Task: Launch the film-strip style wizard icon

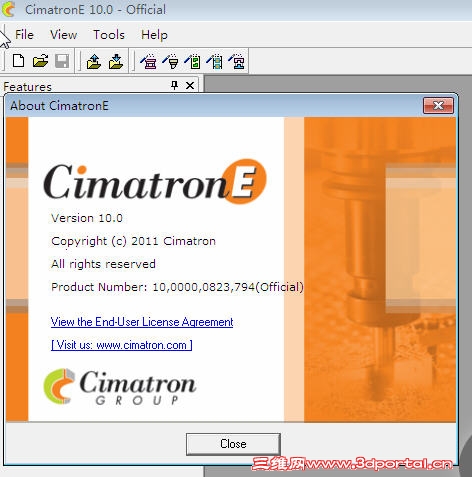Action: (215, 62)
